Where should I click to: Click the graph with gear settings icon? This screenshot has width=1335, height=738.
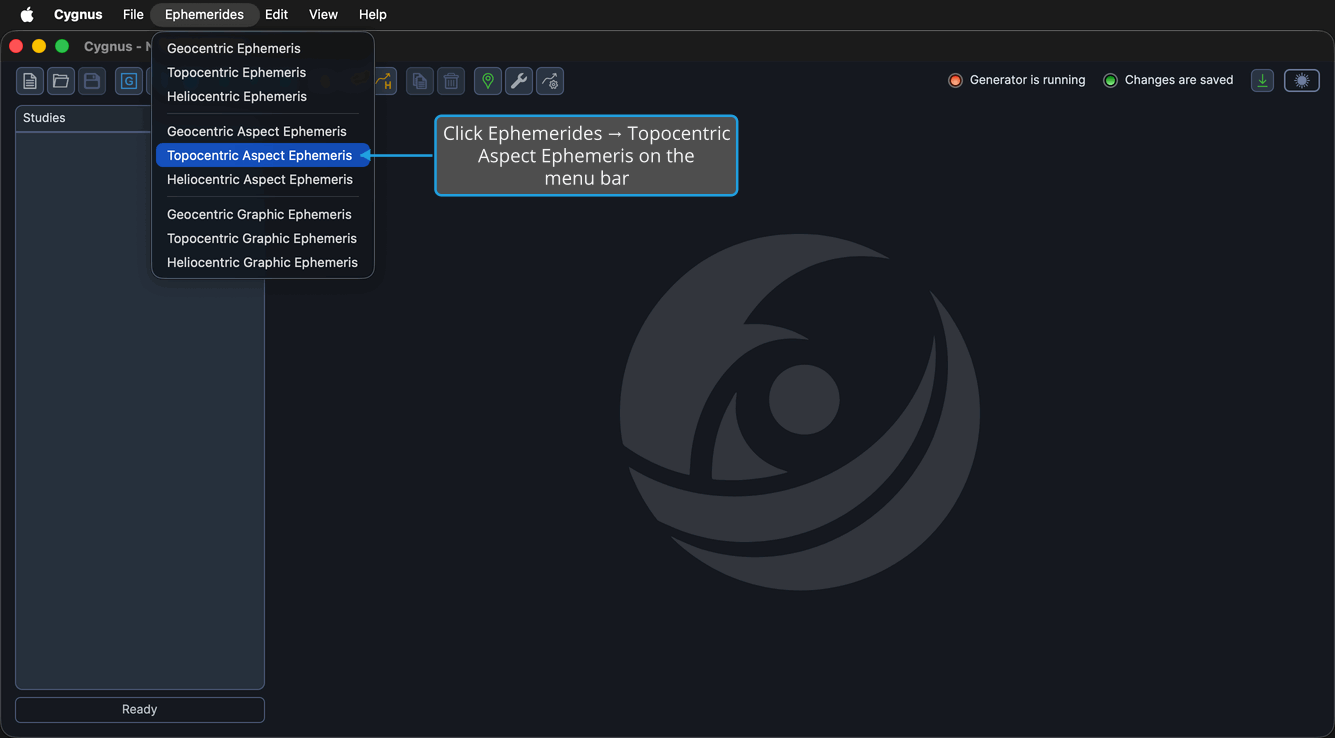550,81
